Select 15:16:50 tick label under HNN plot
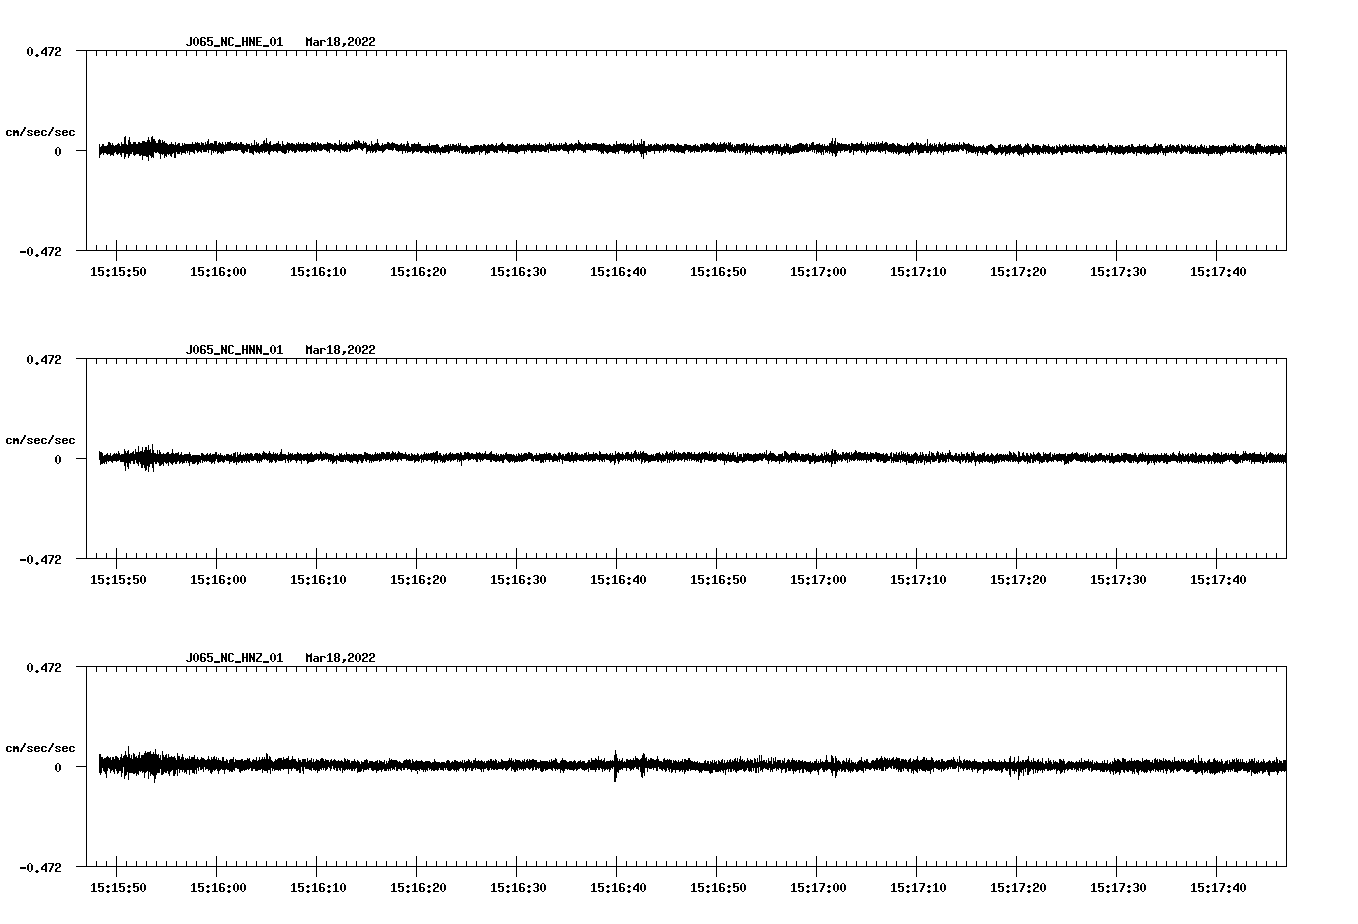1358x924 pixels. (x=718, y=580)
